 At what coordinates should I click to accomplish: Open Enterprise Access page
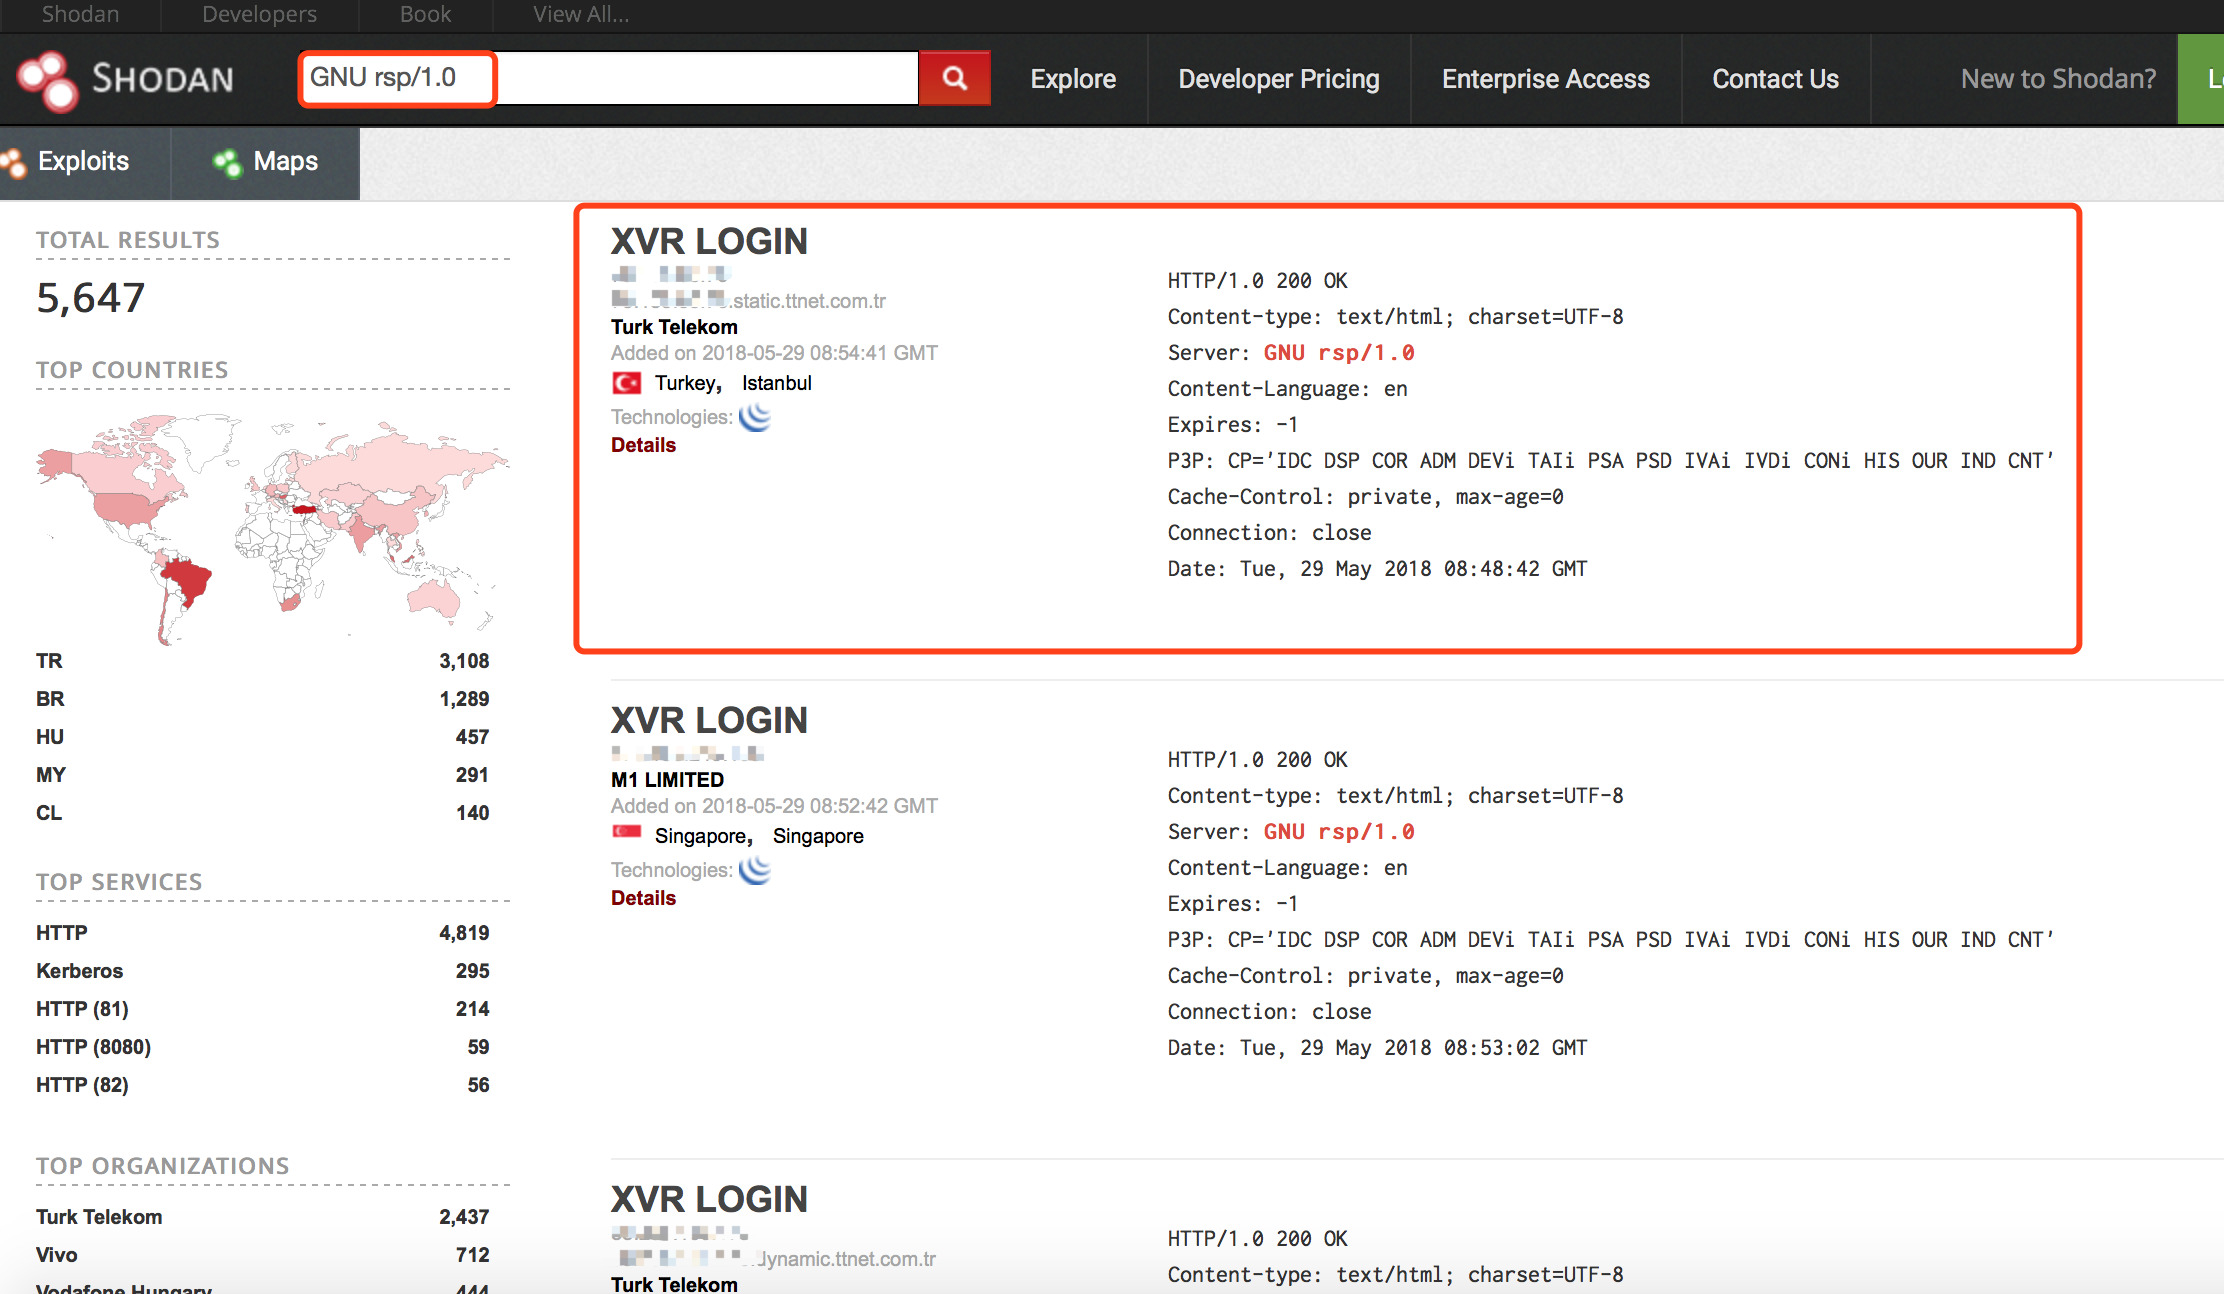[1545, 79]
